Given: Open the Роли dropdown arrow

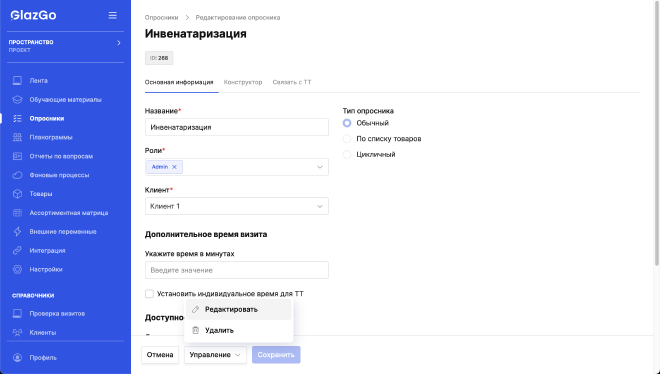Looking at the screenshot, I should click(320, 167).
